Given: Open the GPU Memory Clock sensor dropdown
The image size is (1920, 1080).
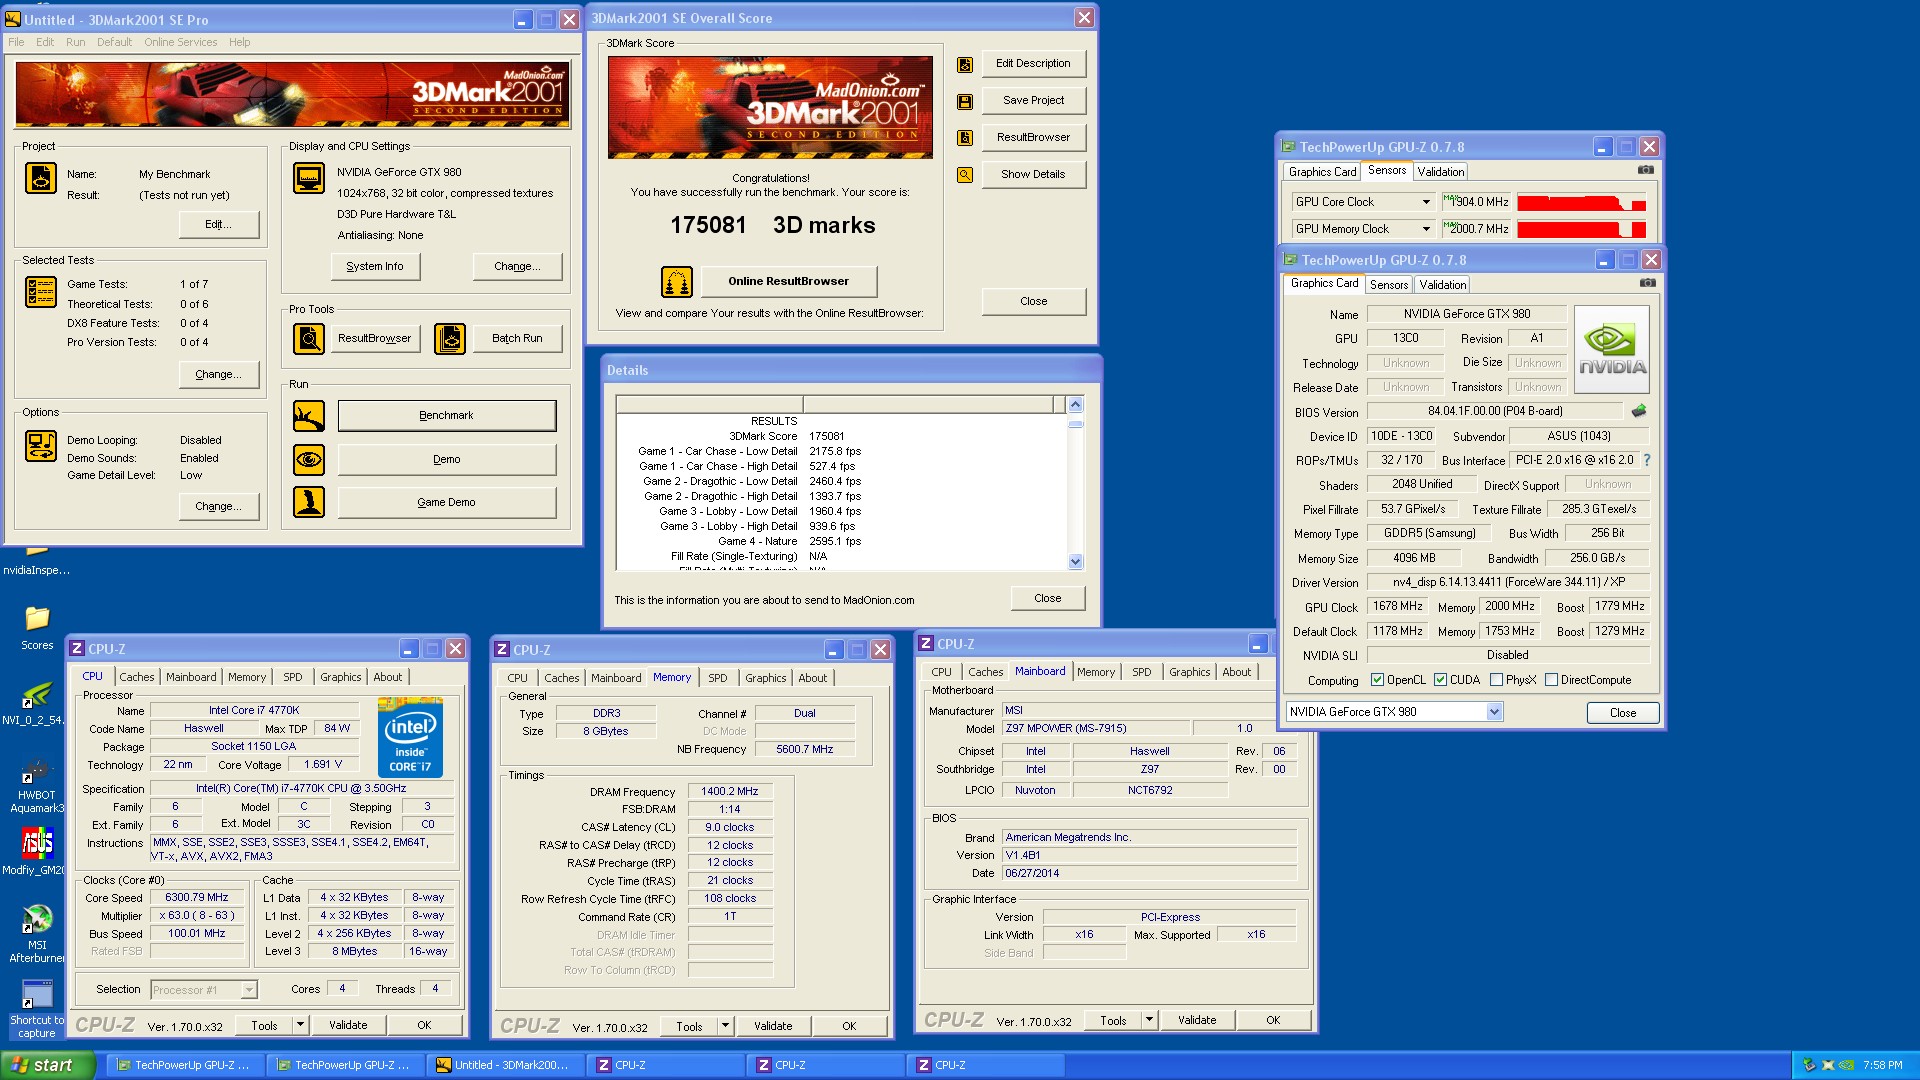Looking at the screenshot, I should coord(1426,229).
